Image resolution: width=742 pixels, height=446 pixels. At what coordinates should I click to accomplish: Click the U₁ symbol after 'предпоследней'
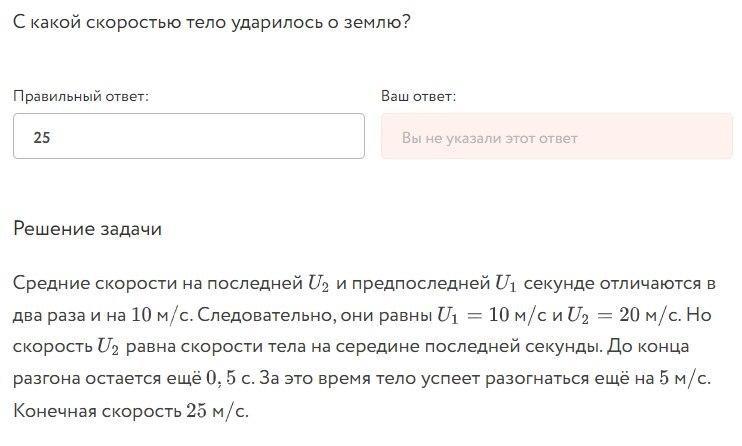506,284
